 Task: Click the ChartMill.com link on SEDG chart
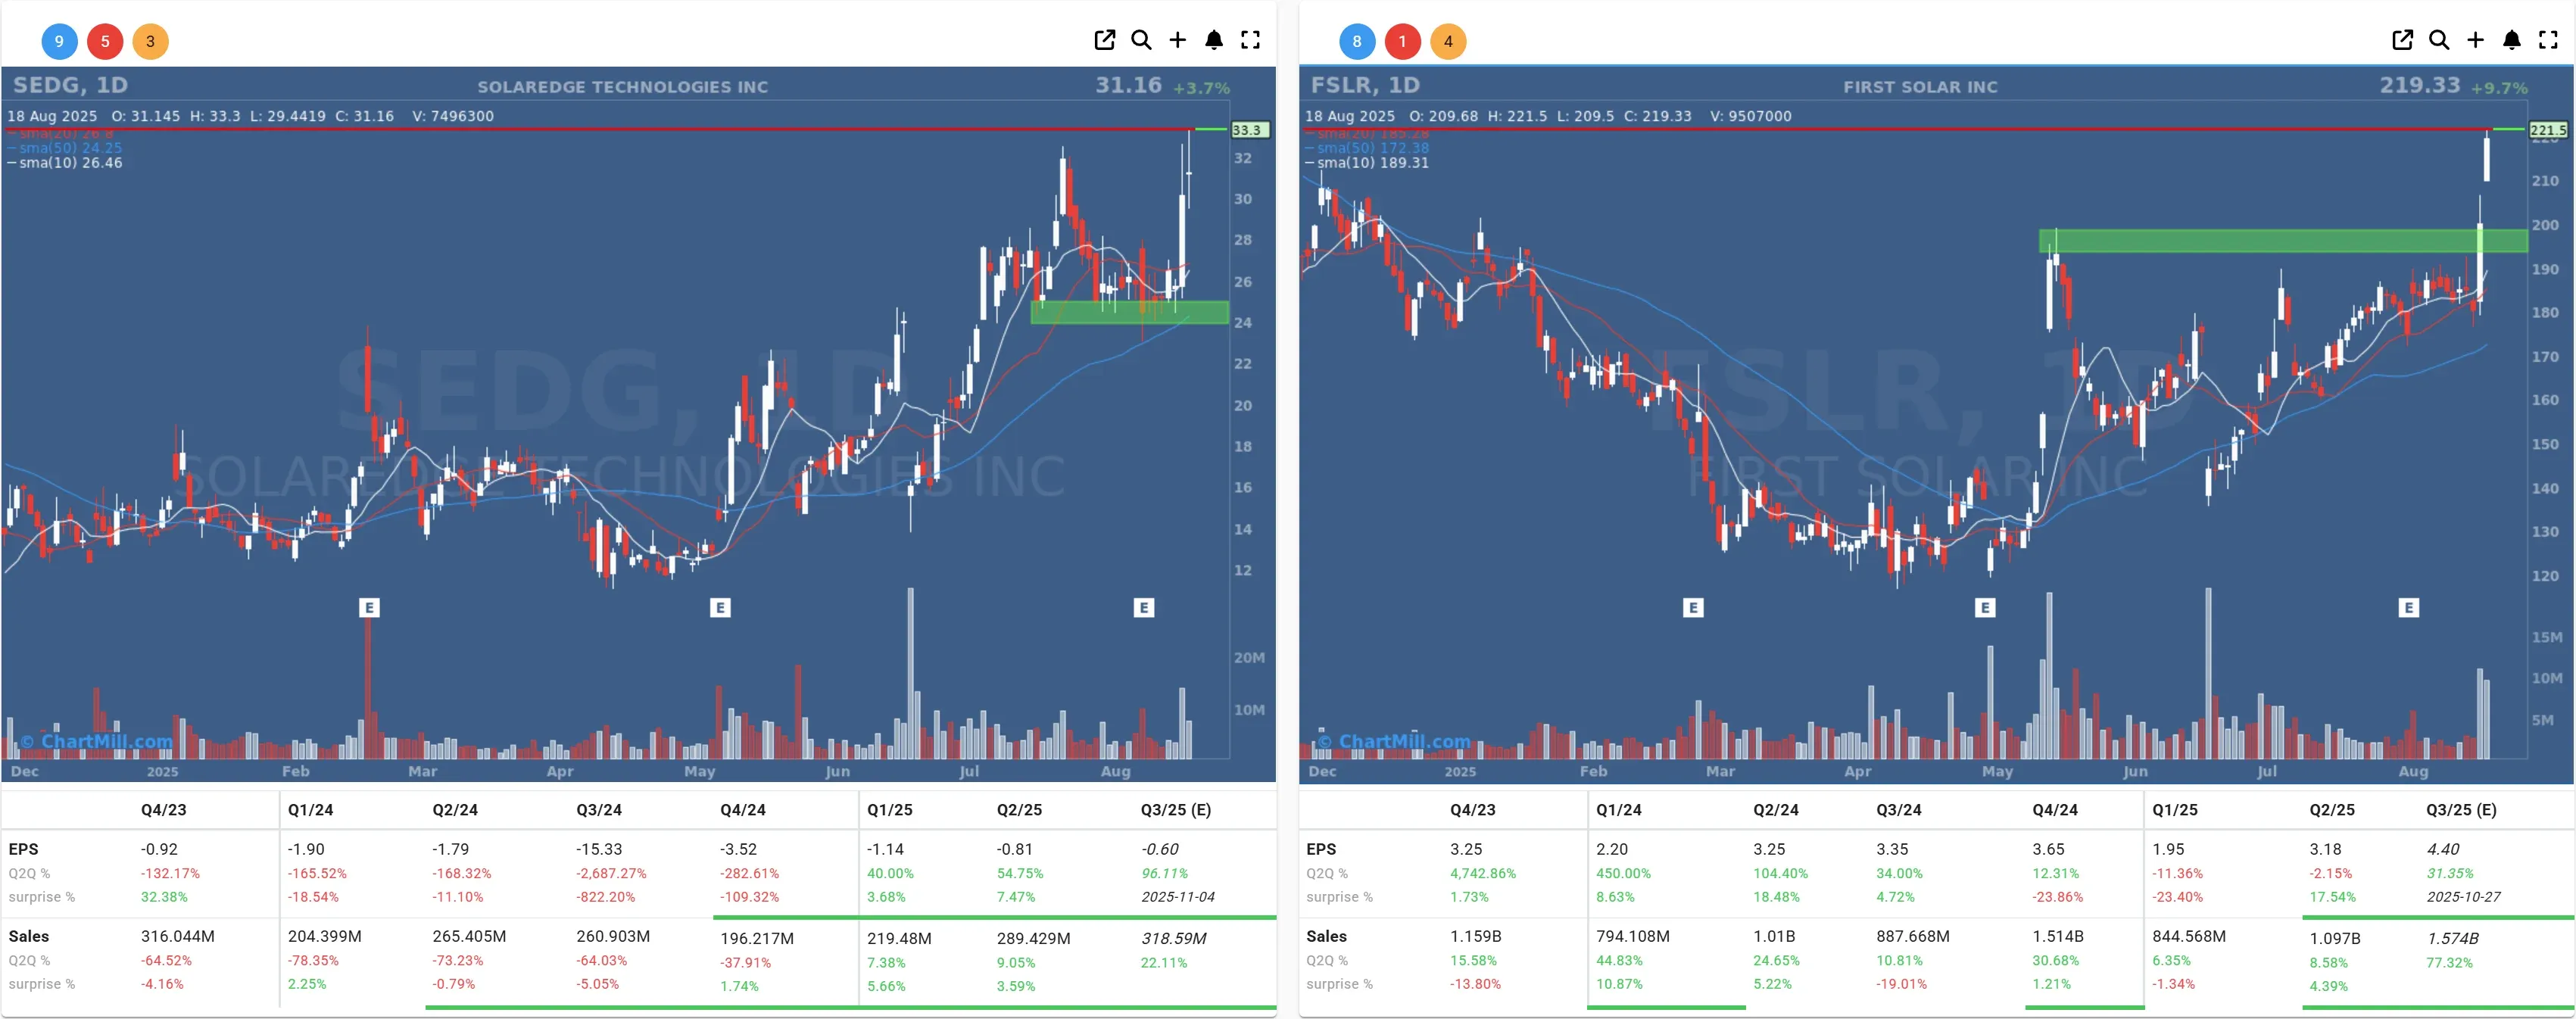point(97,741)
